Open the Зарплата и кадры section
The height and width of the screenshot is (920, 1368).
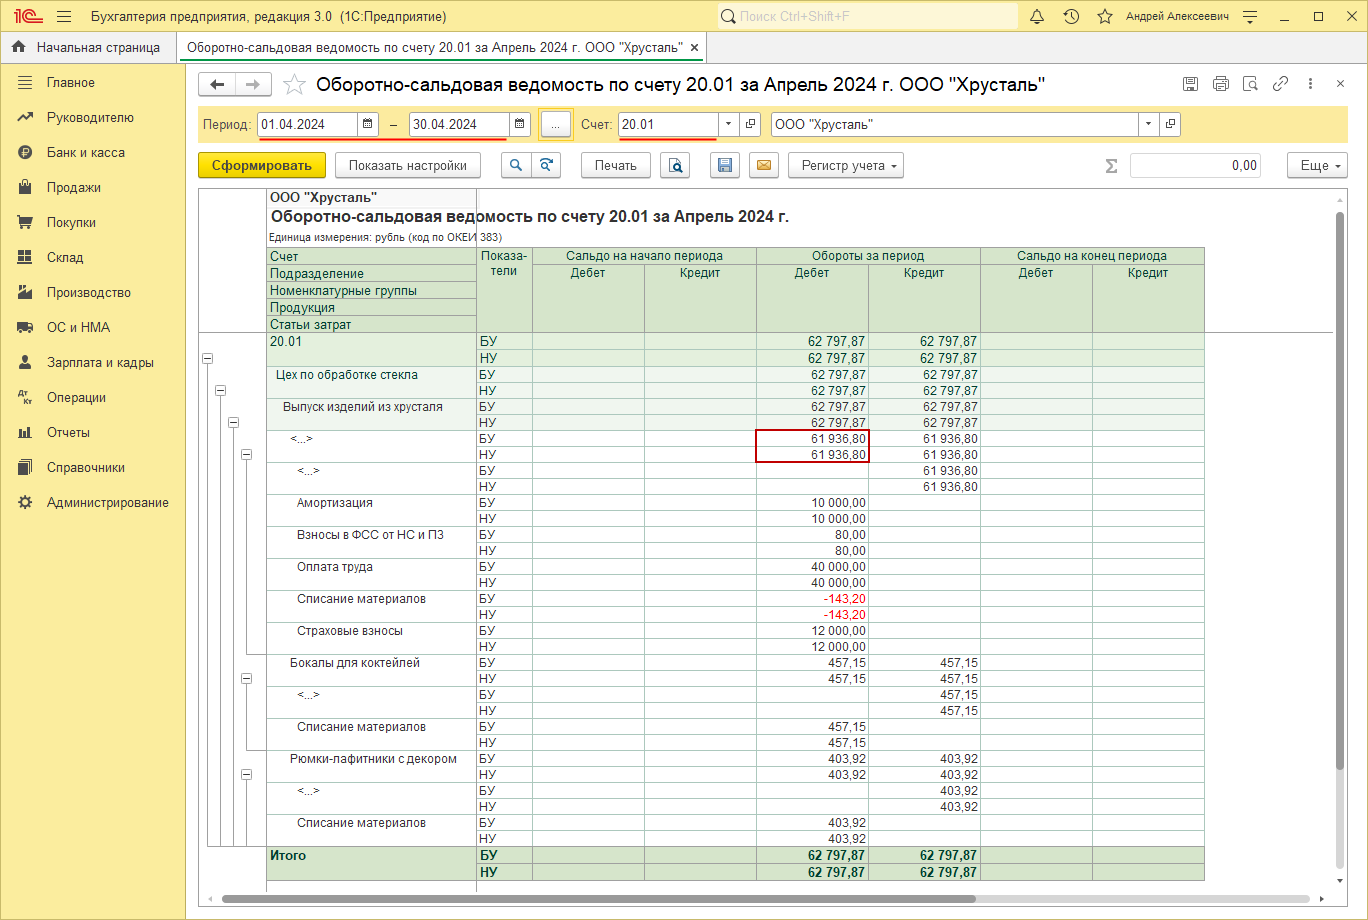[x=100, y=363]
